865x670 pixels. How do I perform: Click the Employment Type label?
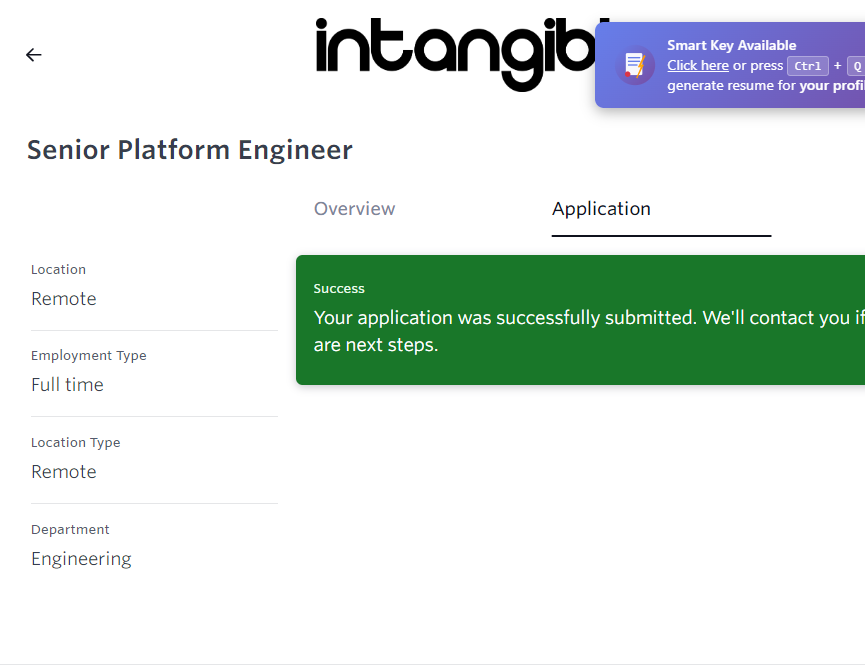pyautogui.click(x=88, y=356)
